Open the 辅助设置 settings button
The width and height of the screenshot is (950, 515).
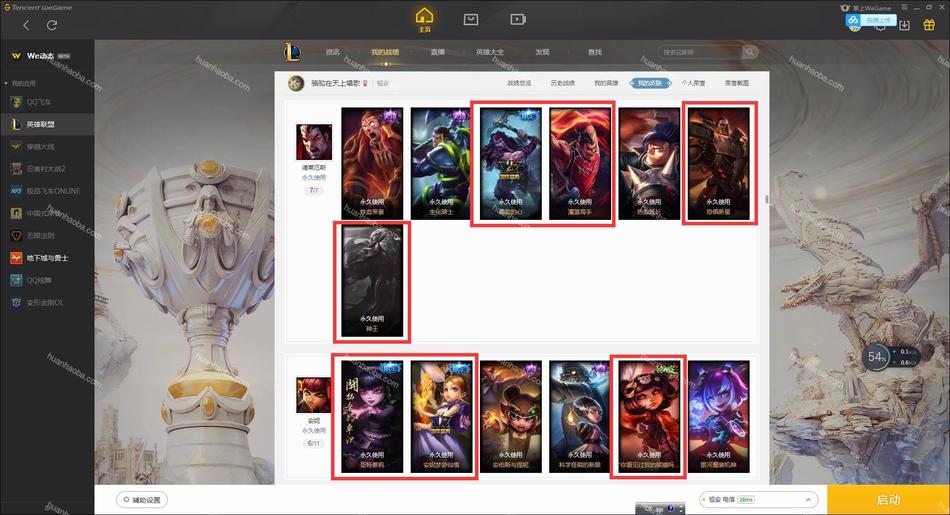pyautogui.click(x=142, y=500)
